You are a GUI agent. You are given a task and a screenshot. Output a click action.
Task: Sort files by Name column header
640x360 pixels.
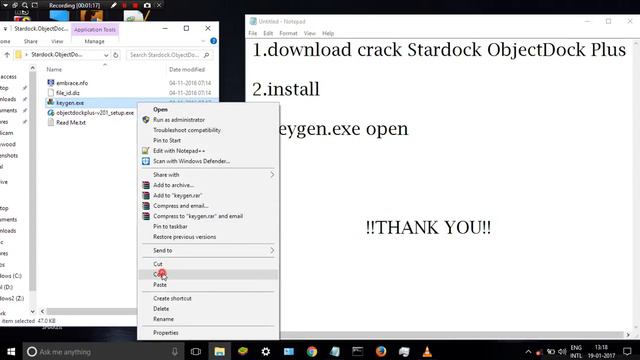click(x=54, y=69)
